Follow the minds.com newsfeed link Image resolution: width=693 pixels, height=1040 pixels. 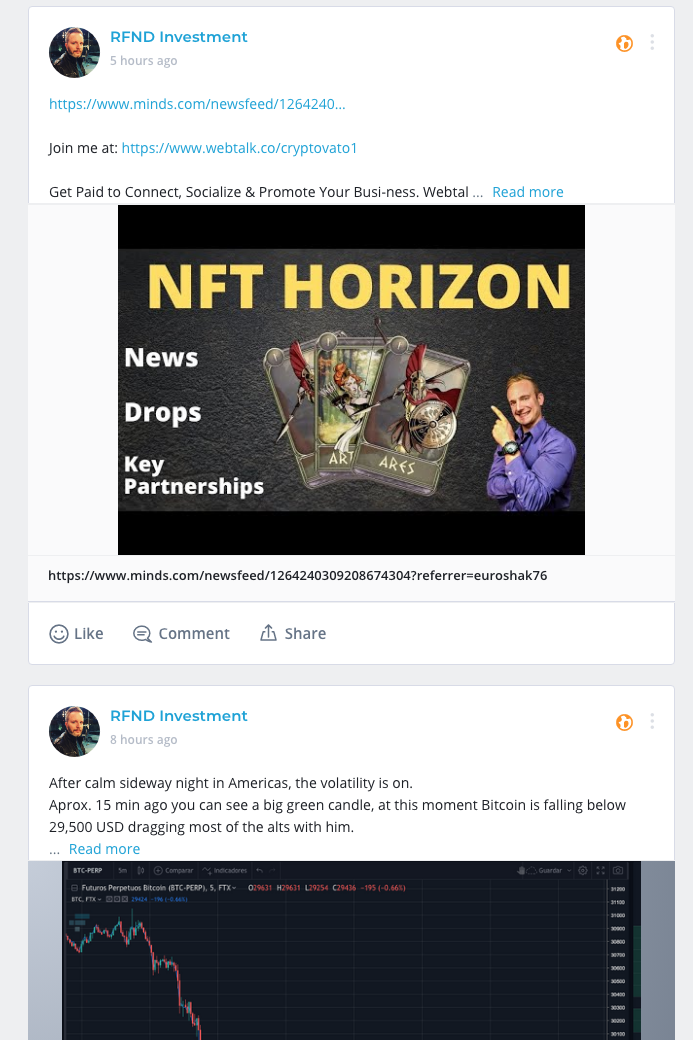pyautogui.click(x=197, y=104)
